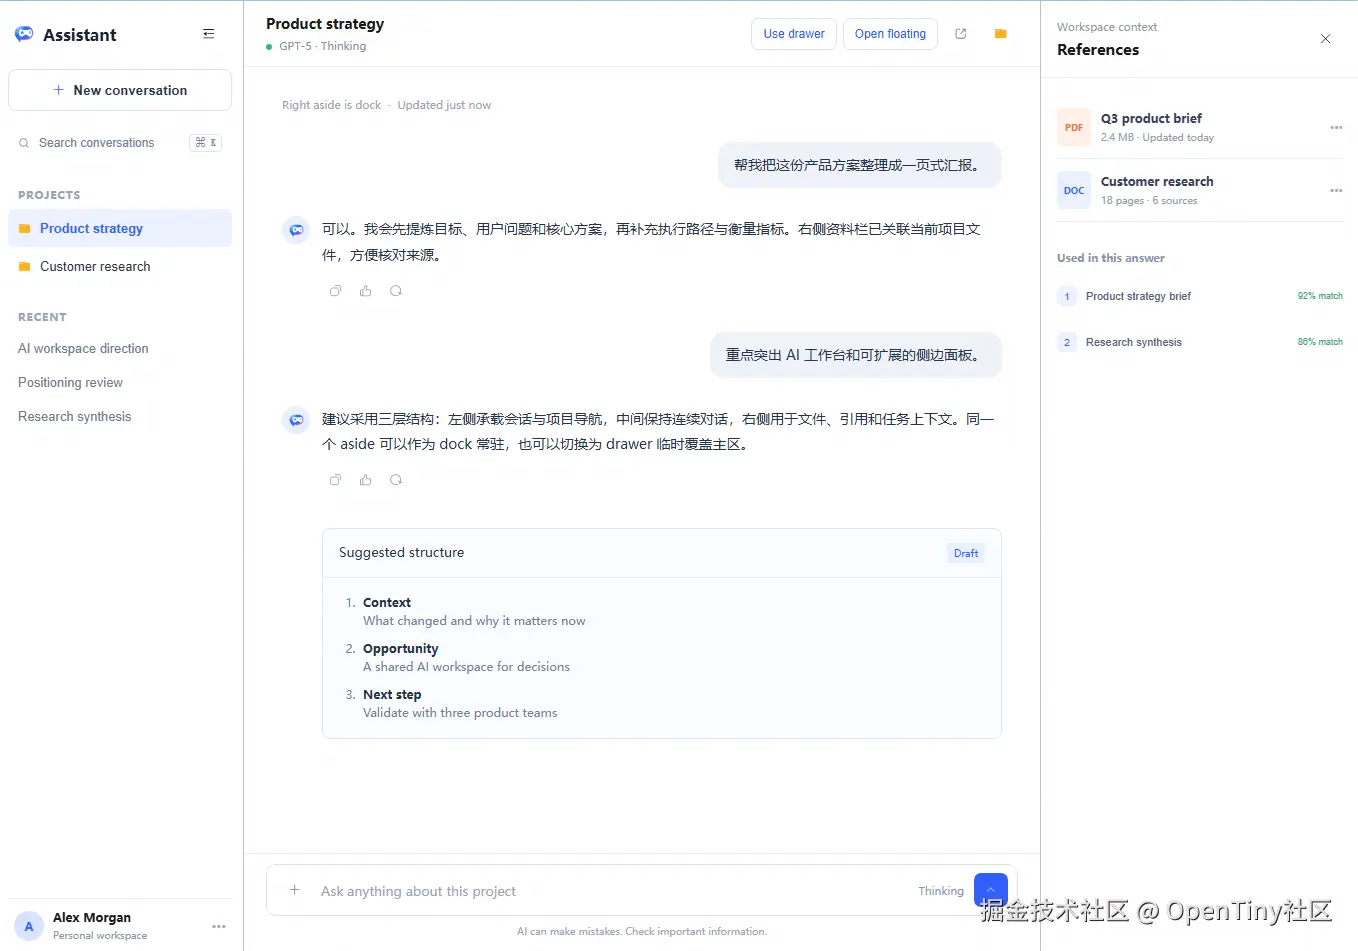Click the yellow folder icon in header

[x=1000, y=34]
